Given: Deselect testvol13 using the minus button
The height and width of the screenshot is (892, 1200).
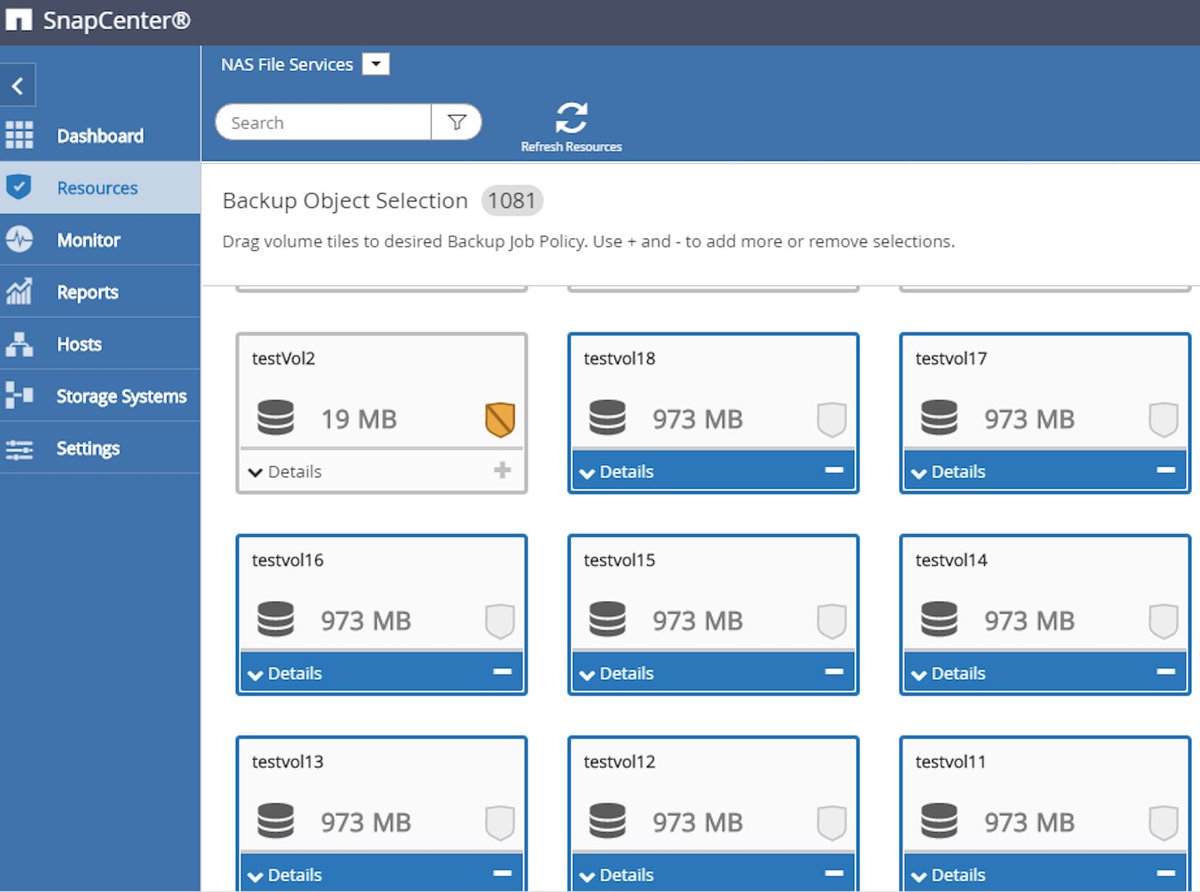Looking at the screenshot, I should click(502, 873).
